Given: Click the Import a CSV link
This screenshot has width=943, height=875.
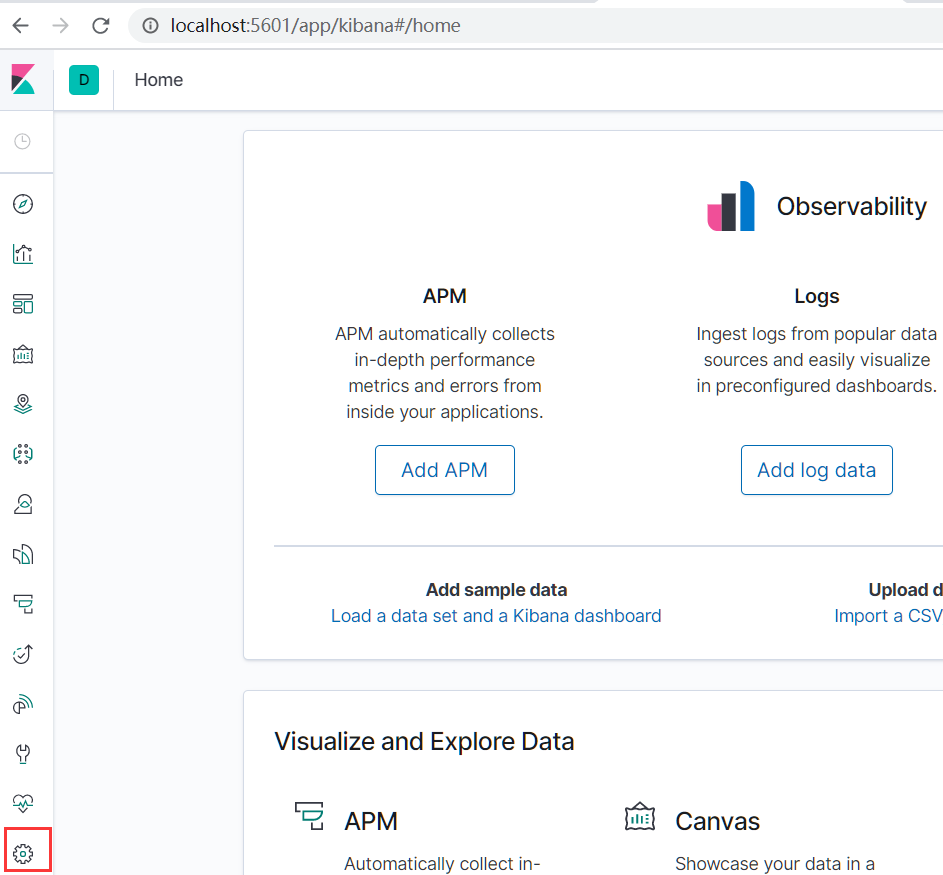Looking at the screenshot, I should pos(888,616).
